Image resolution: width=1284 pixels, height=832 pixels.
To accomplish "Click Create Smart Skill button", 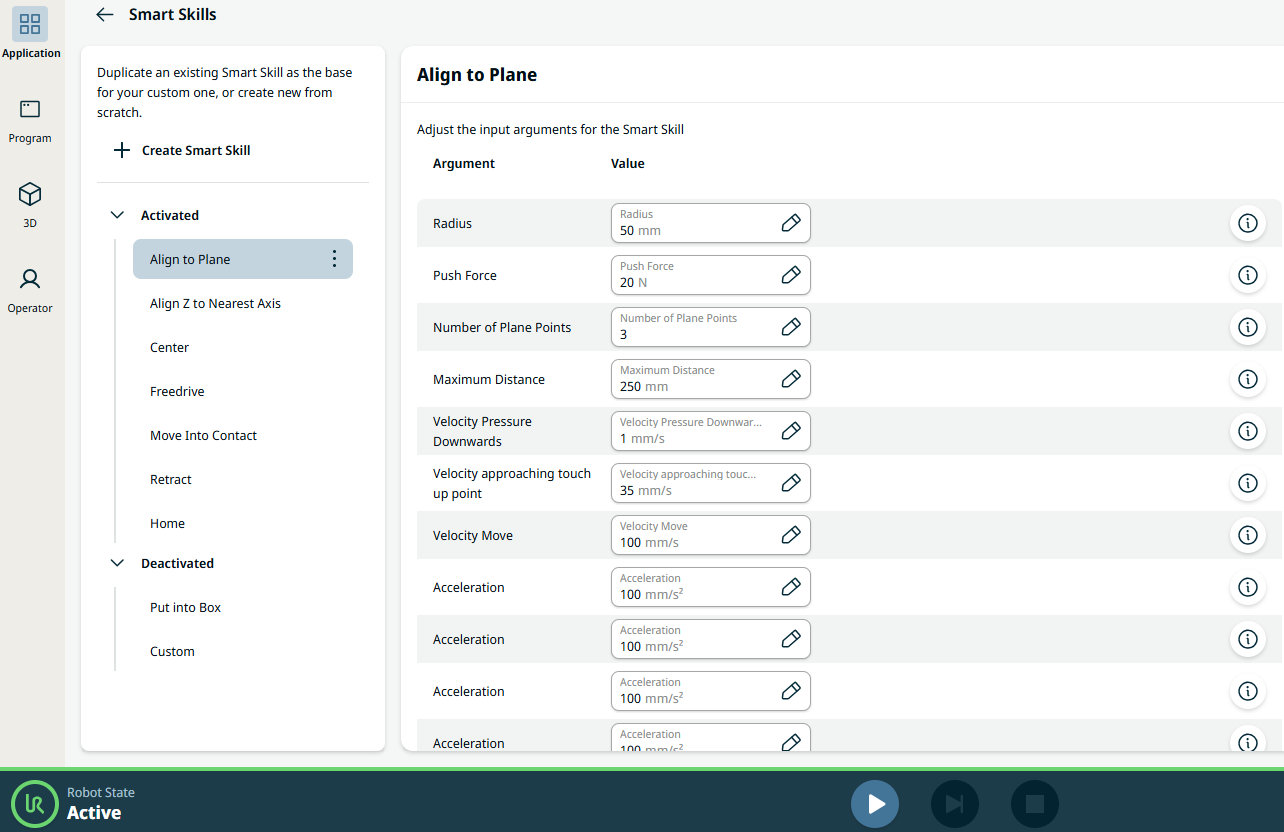I will click(x=182, y=150).
